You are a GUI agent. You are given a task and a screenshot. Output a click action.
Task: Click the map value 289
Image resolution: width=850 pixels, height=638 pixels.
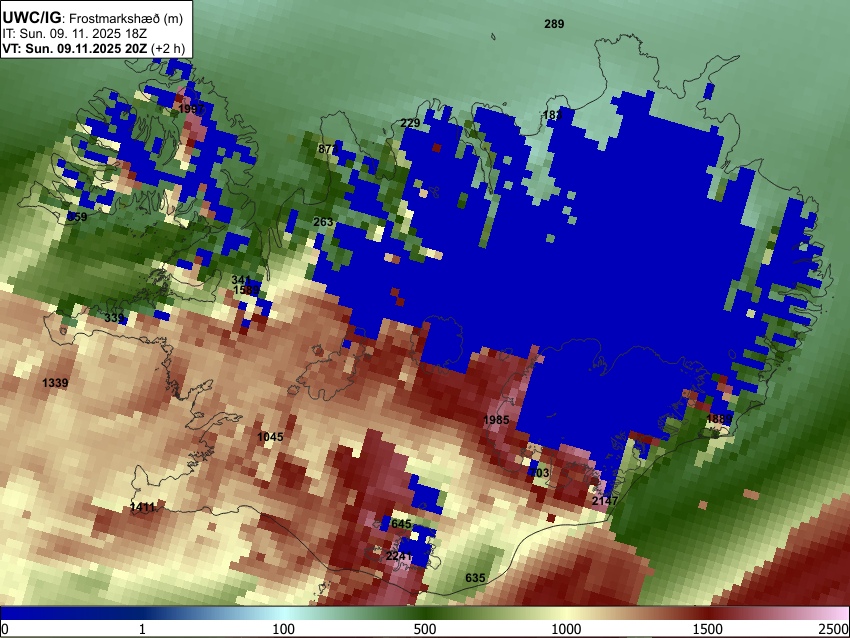(554, 24)
